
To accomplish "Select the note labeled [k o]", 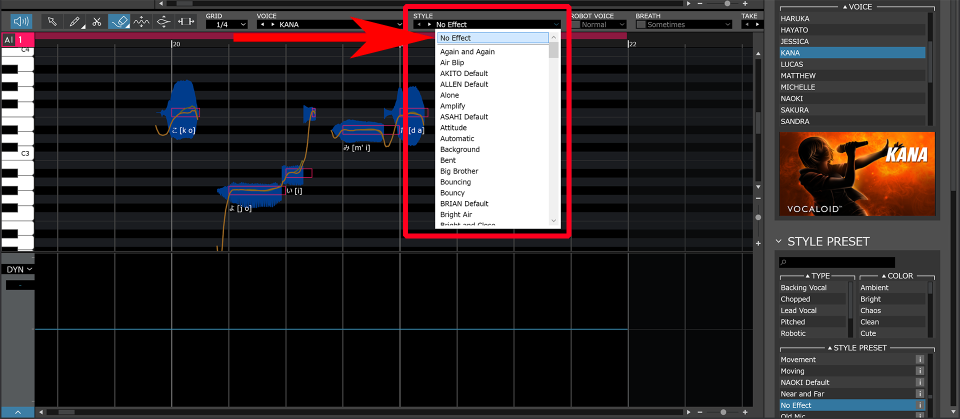I will click(185, 113).
